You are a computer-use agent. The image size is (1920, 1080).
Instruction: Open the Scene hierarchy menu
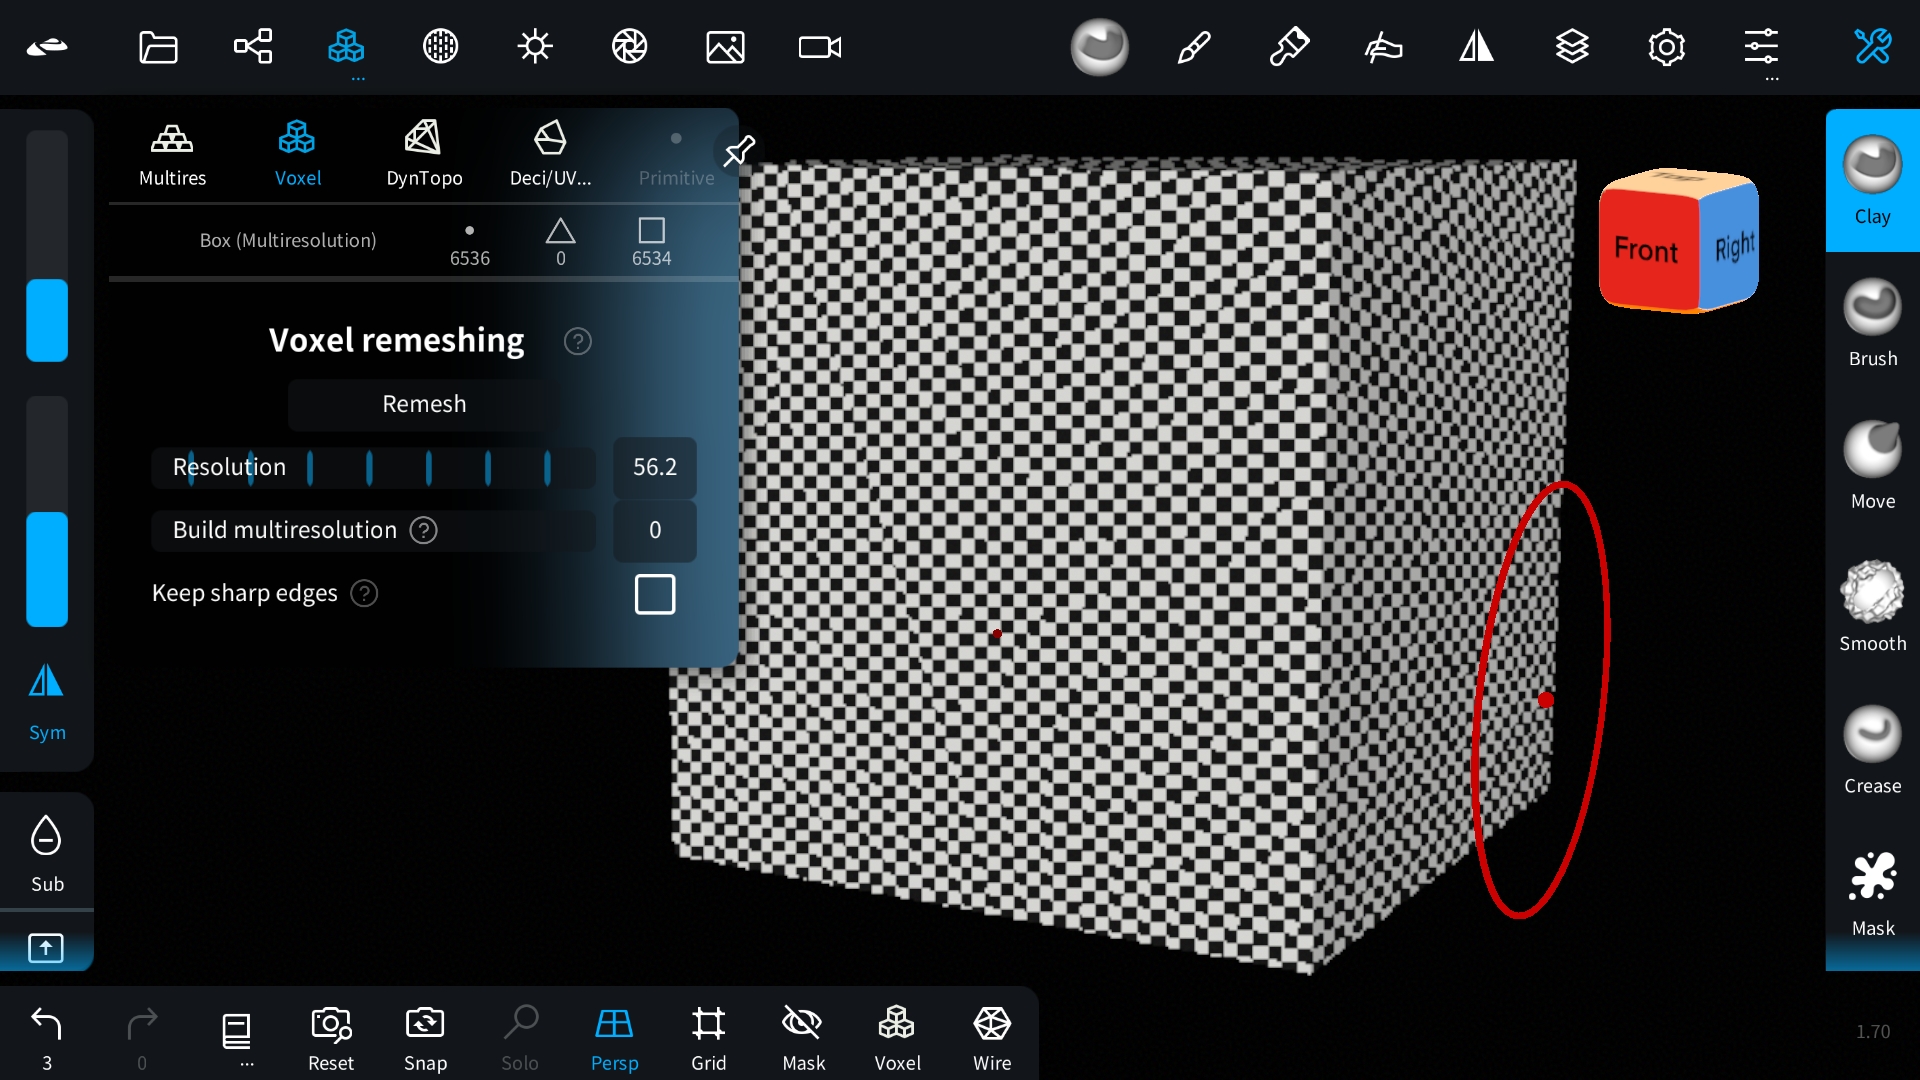[x=253, y=47]
